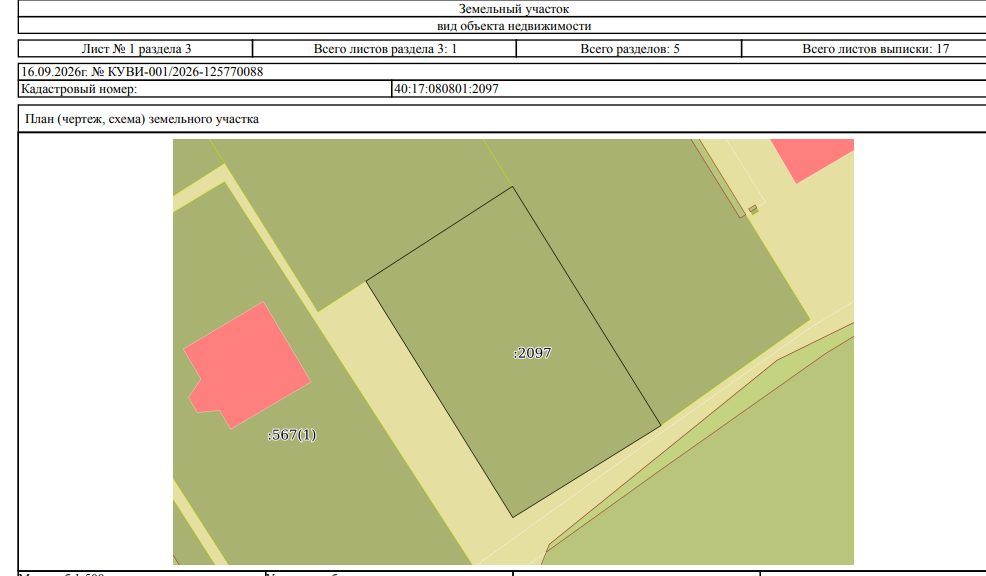Click the 'Лист № 1 раздела 3' cell

click(x=136, y=48)
